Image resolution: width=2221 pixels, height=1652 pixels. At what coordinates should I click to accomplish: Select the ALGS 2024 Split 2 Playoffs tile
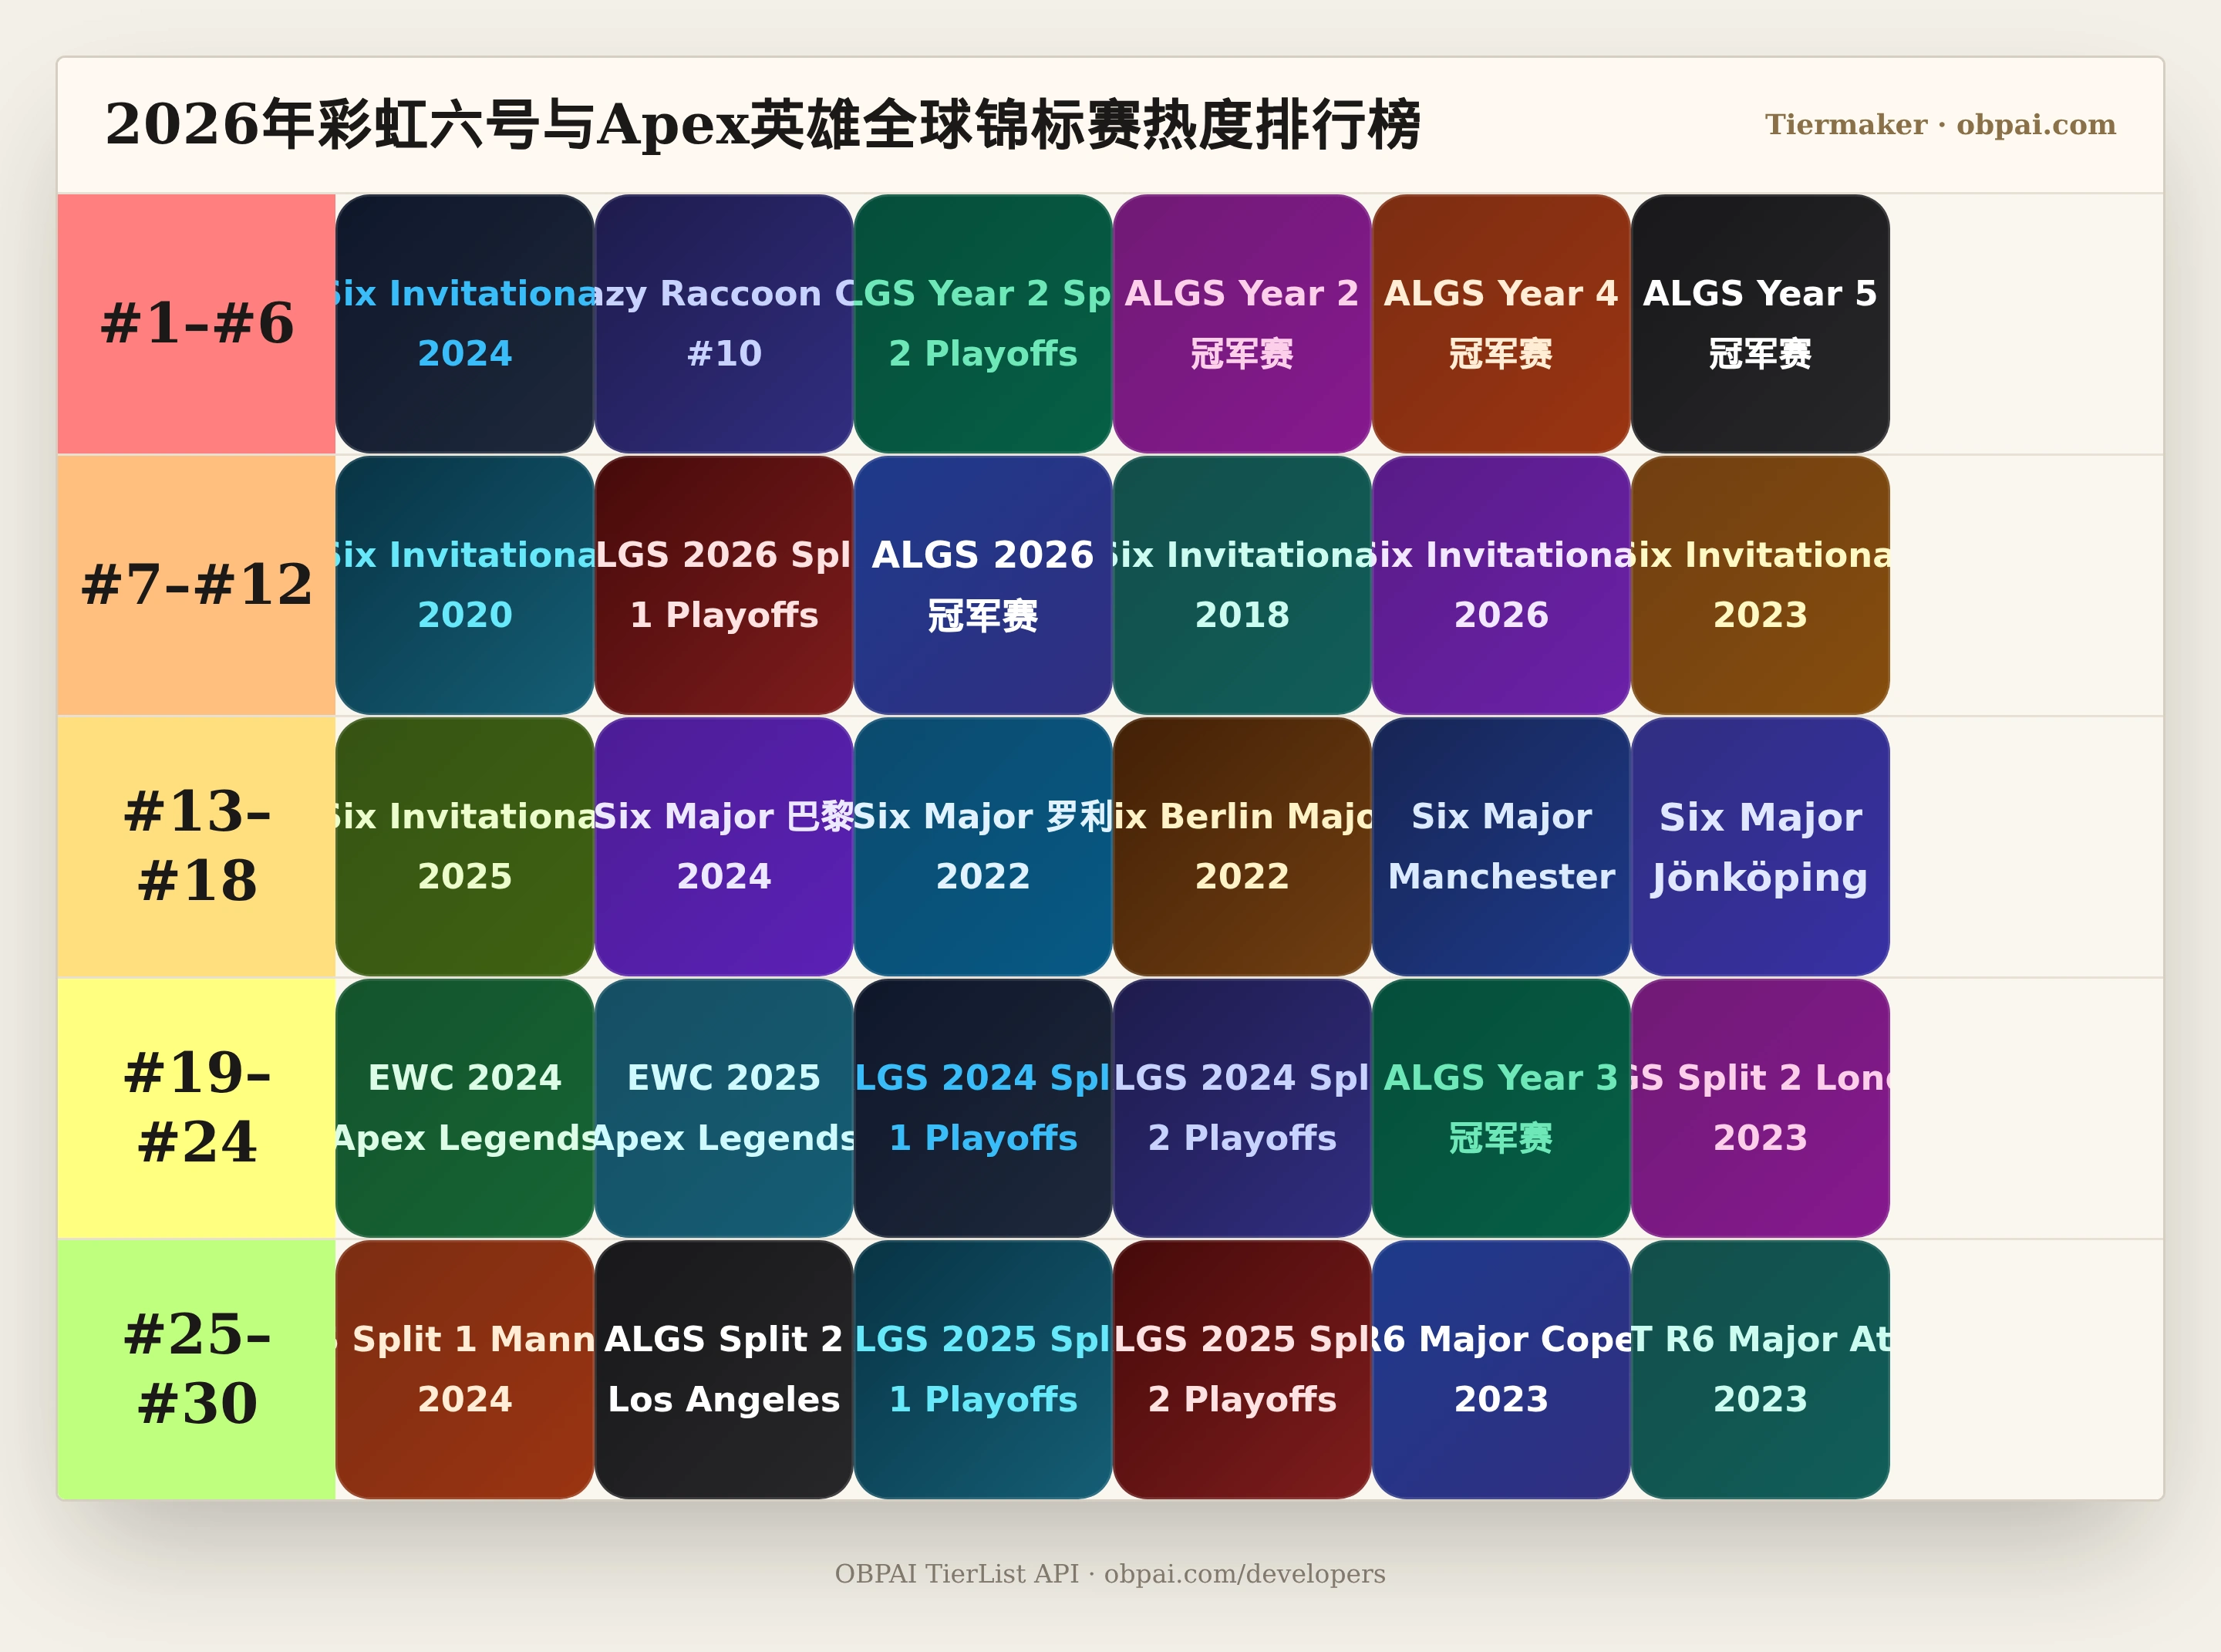[x=1242, y=1108]
